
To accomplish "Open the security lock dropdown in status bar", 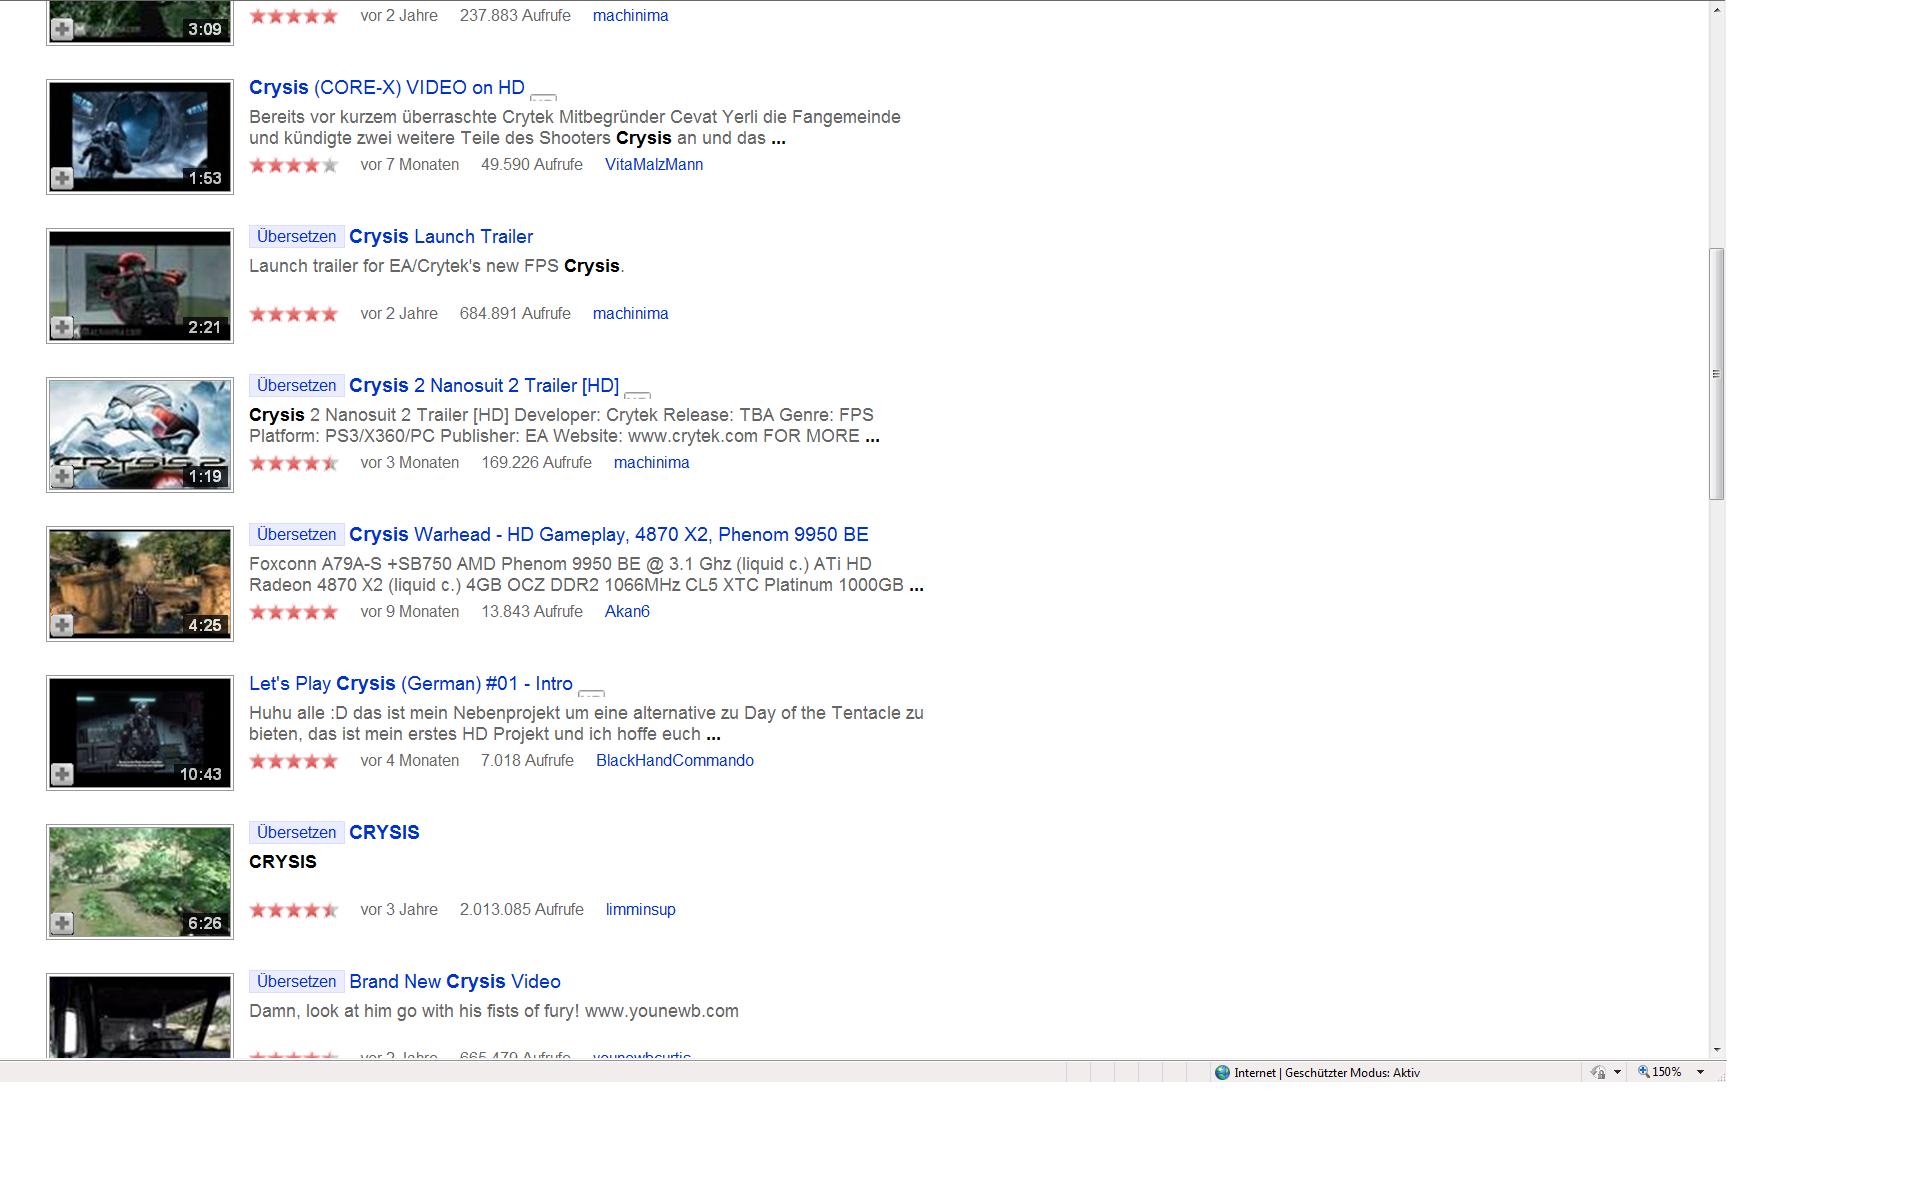I will [x=1617, y=1072].
